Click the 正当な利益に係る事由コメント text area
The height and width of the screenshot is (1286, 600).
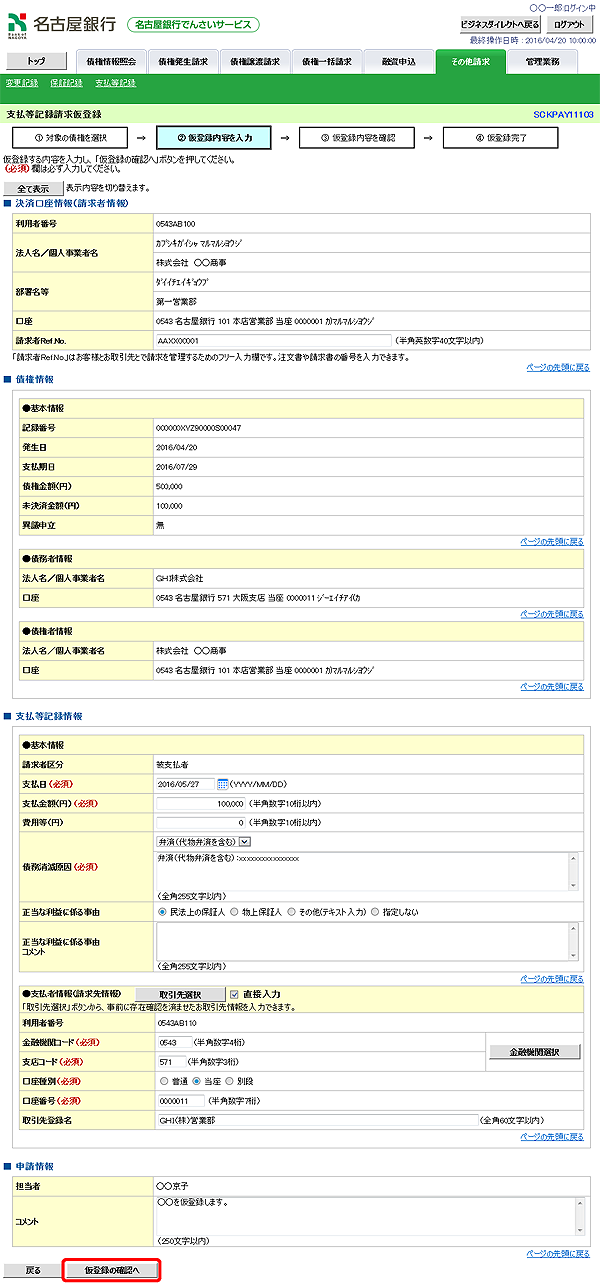tap(367, 942)
